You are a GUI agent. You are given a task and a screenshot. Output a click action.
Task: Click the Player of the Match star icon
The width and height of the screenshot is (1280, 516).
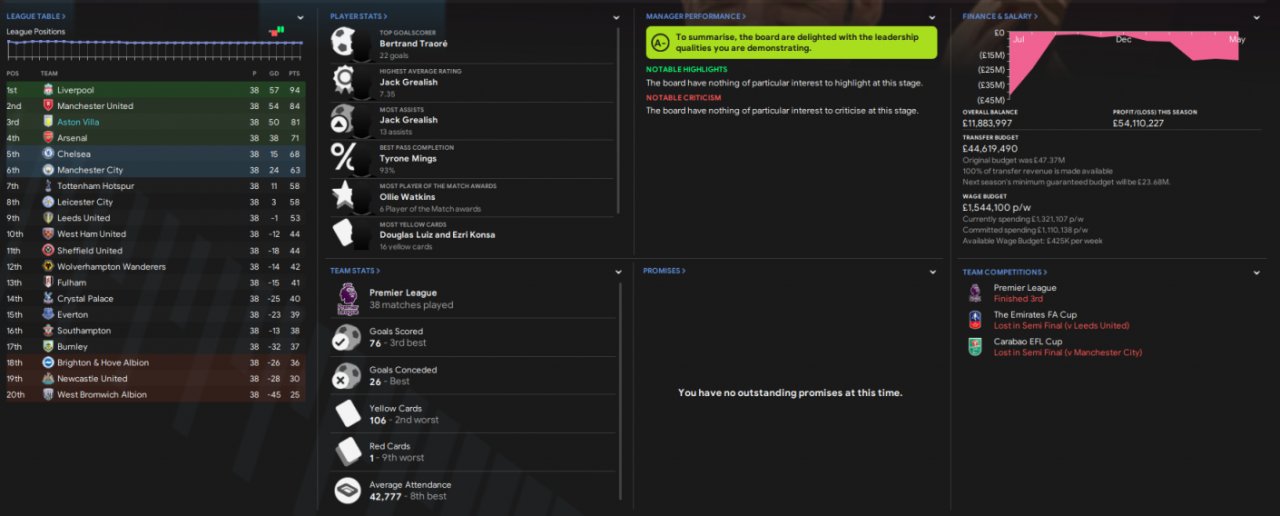tap(344, 195)
